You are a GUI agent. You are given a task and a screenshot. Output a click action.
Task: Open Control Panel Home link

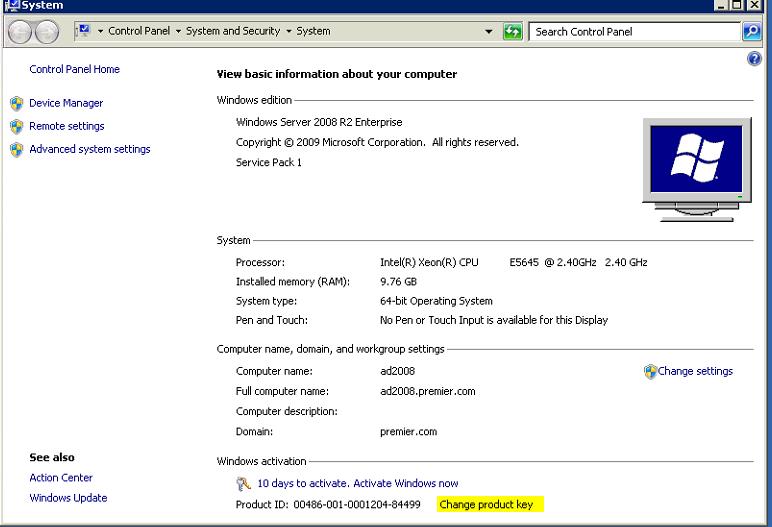tap(74, 69)
